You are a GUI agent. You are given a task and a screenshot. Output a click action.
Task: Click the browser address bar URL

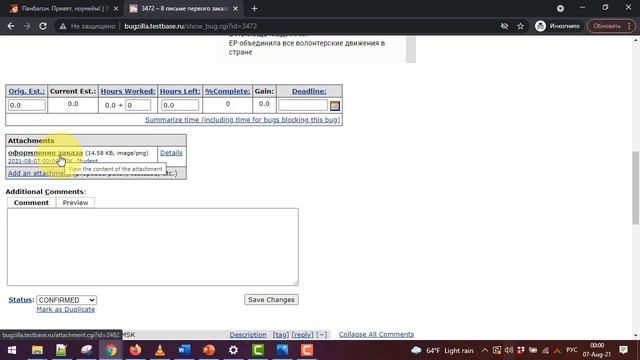click(191, 26)
